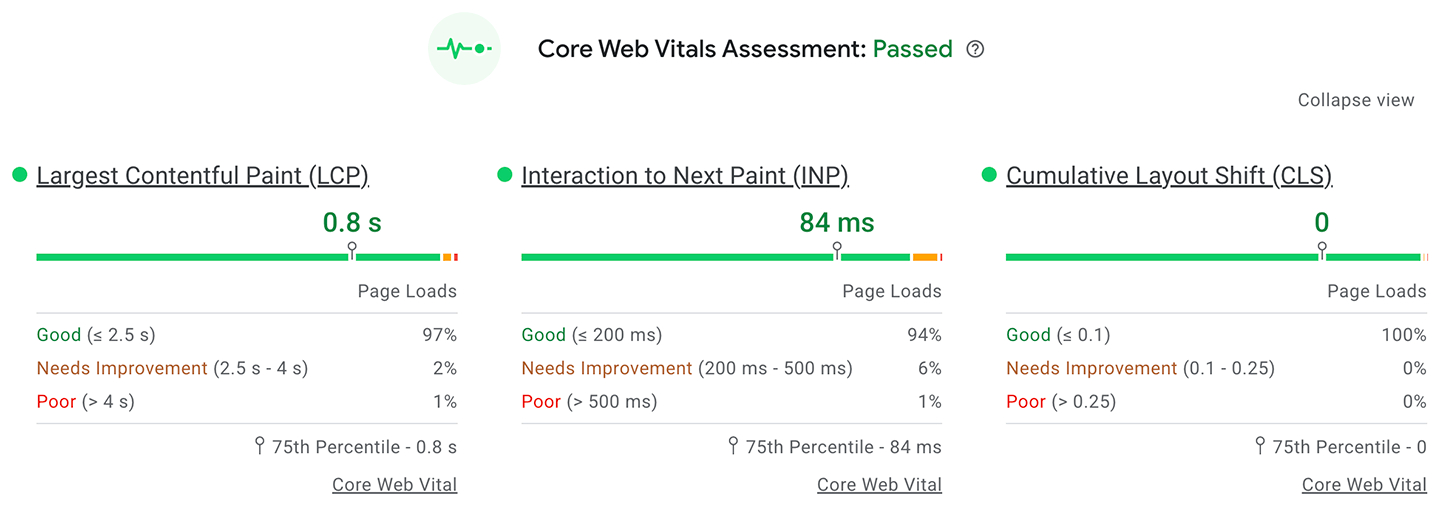
Task: Open the help icon beside Passed
Action: pyautogui.click(x=975, y=49)
